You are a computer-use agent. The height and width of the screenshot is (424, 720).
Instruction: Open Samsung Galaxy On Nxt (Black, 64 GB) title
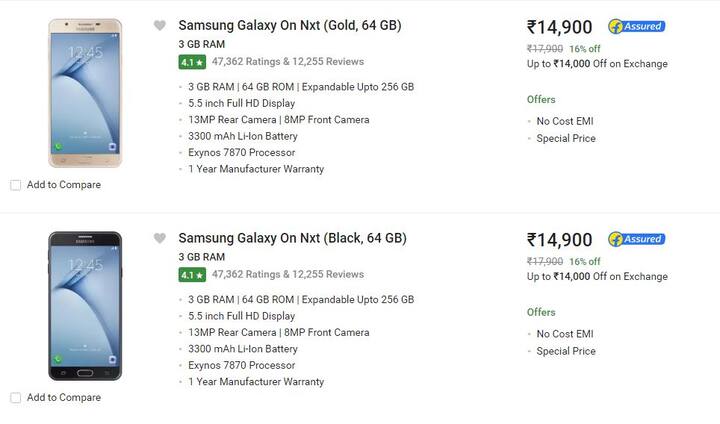click(x=292, y=238)
